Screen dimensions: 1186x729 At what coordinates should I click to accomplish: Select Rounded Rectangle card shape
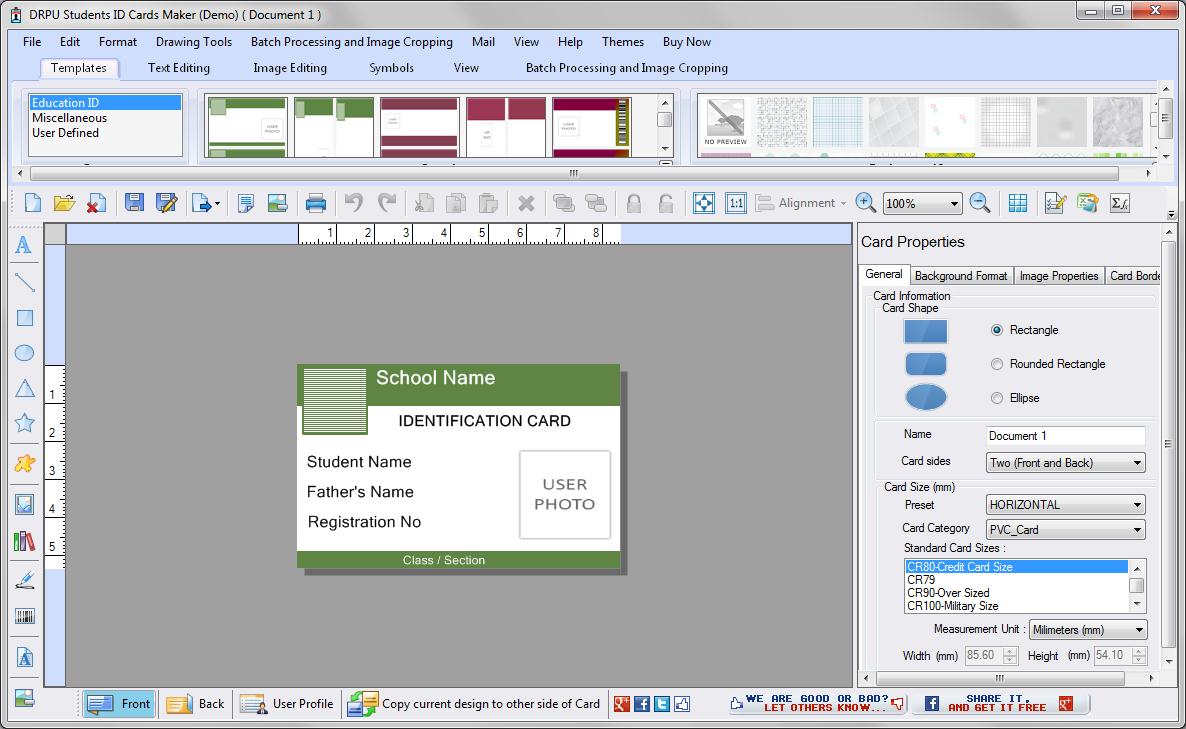[x=997, y=364]
